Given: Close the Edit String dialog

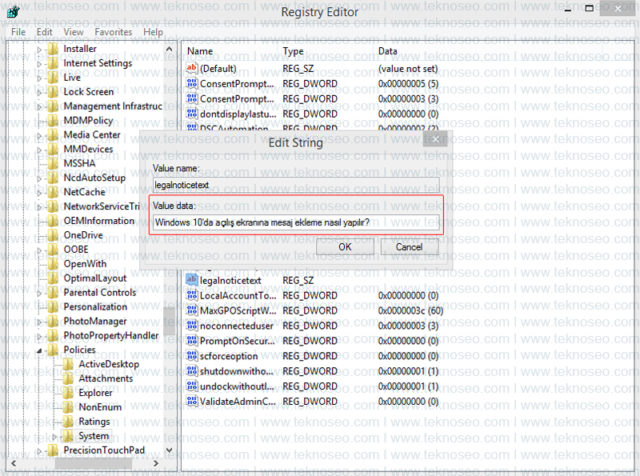Looking at the screenshot, I should click(436, 139).
